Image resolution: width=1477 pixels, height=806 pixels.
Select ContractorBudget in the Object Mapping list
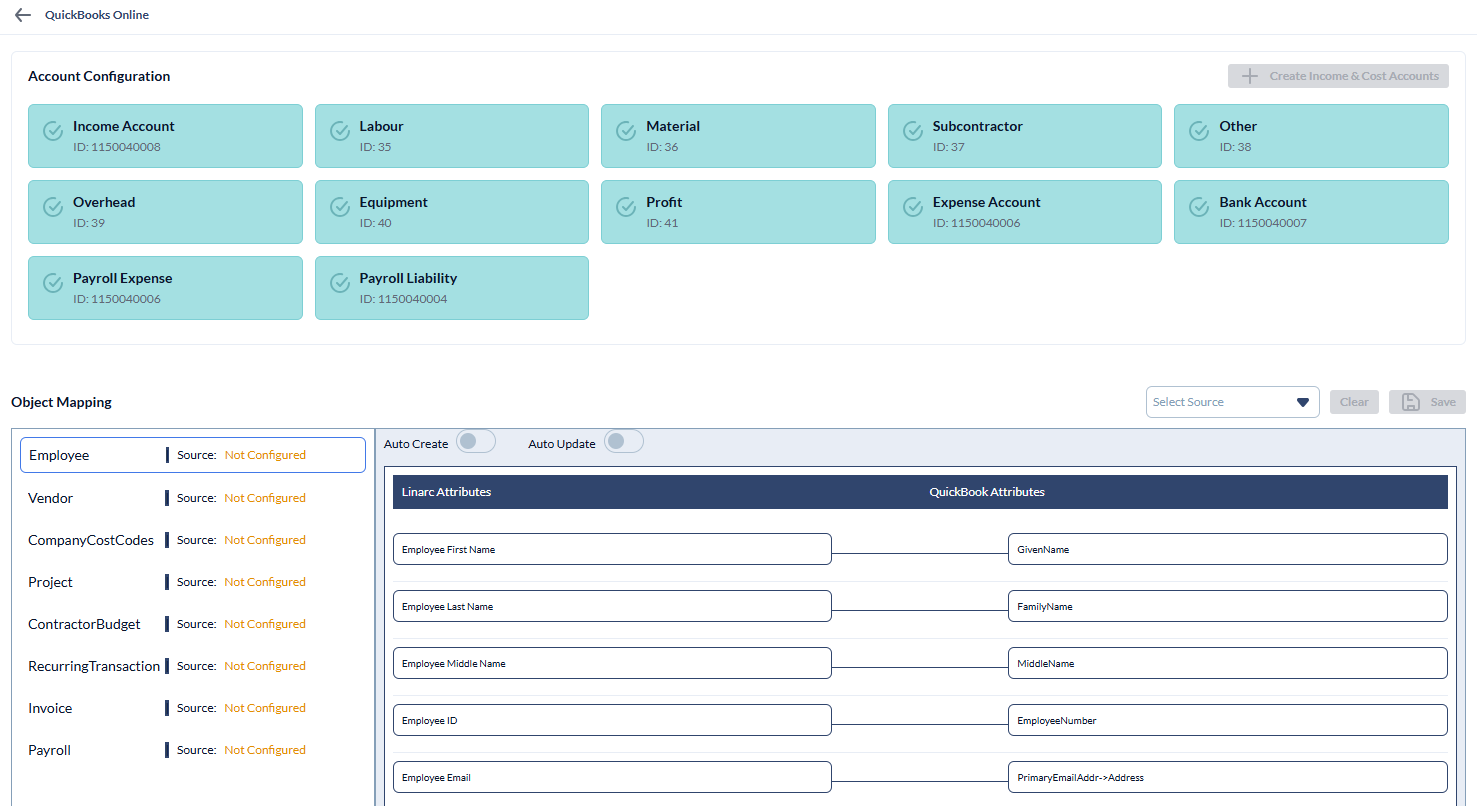click(193, 624)
